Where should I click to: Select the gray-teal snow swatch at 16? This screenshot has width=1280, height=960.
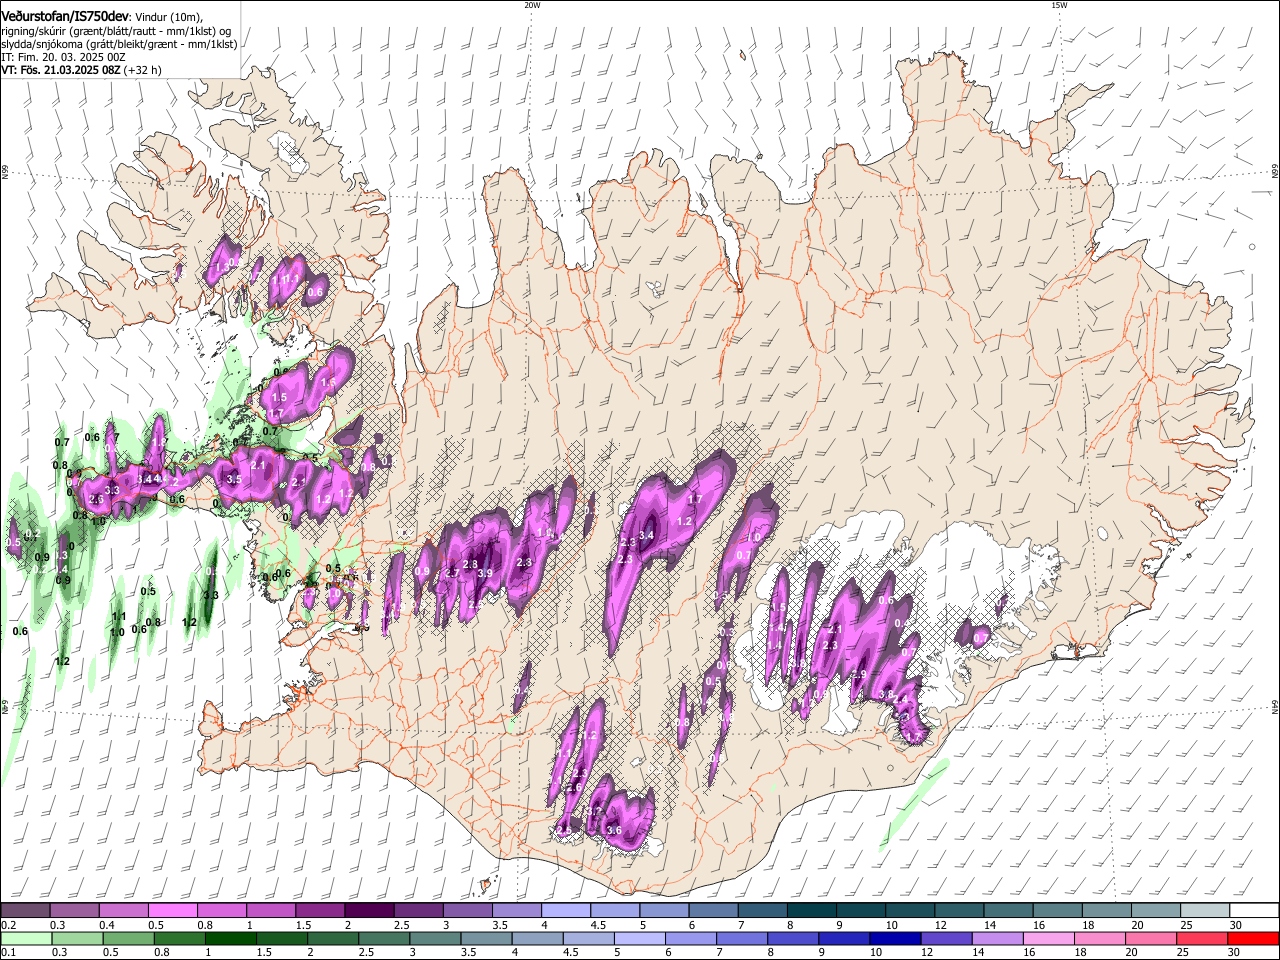click(x=1057, y=911)
